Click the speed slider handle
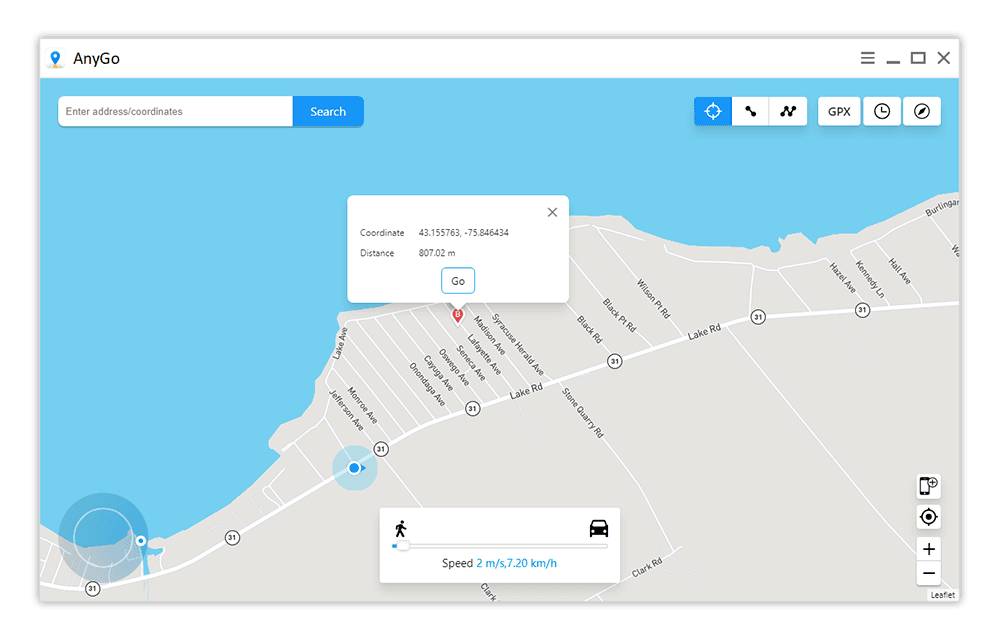 [403, 546]
